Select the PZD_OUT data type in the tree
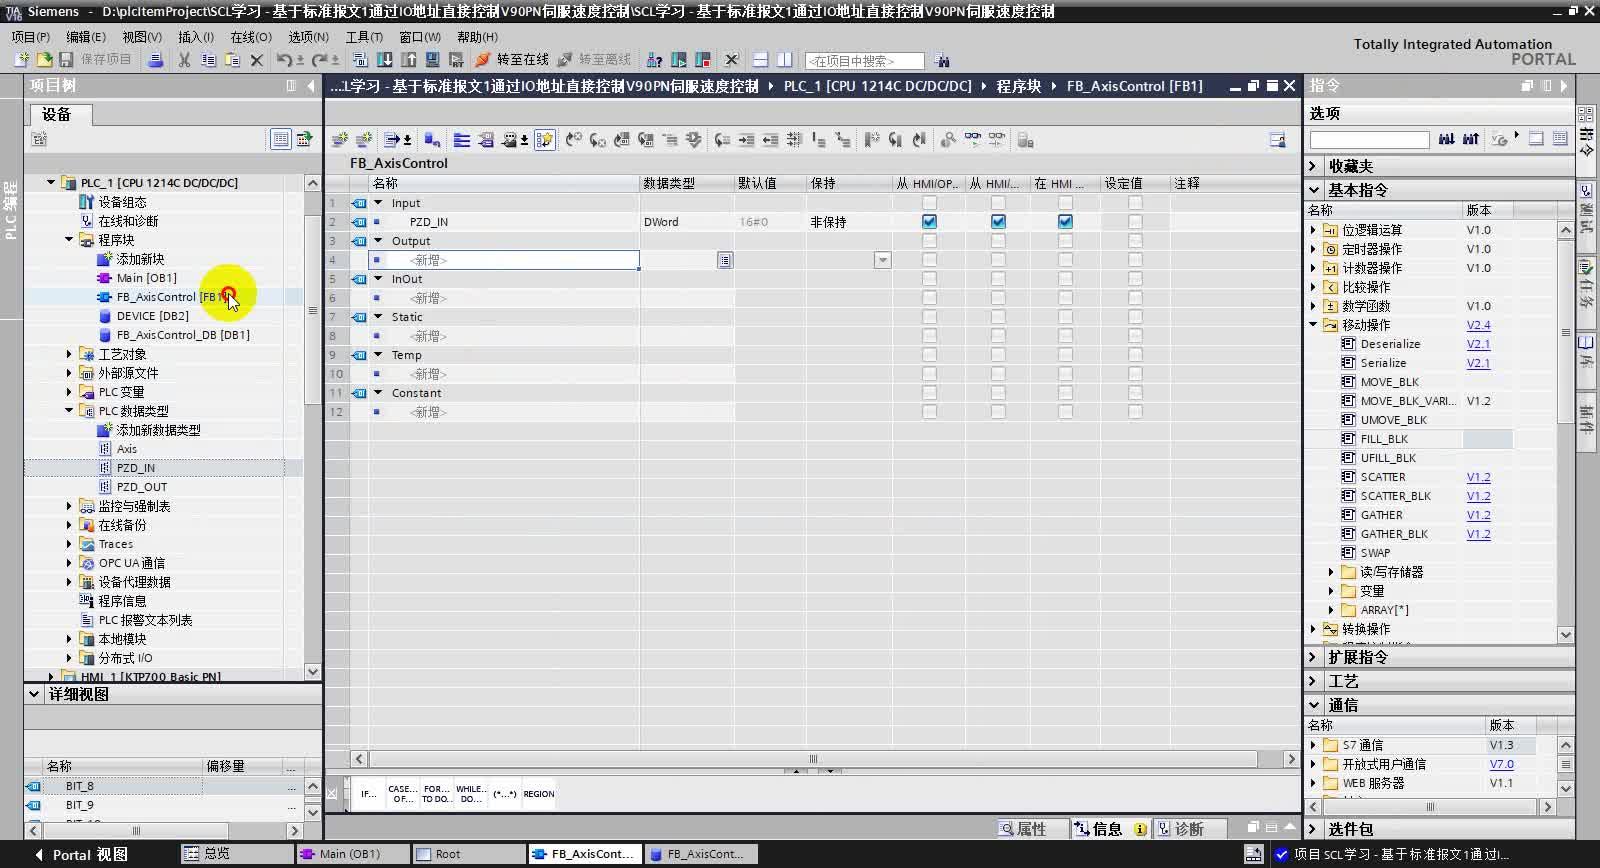 [x=142, y=487]
